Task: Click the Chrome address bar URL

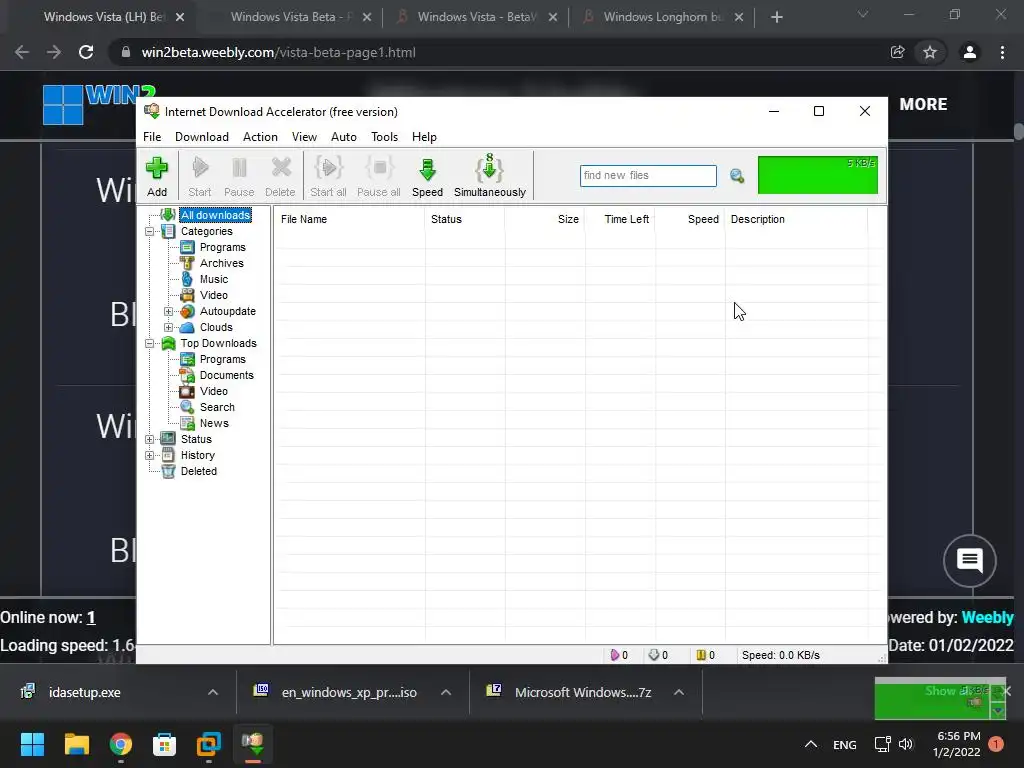Action: coord(278,52)
